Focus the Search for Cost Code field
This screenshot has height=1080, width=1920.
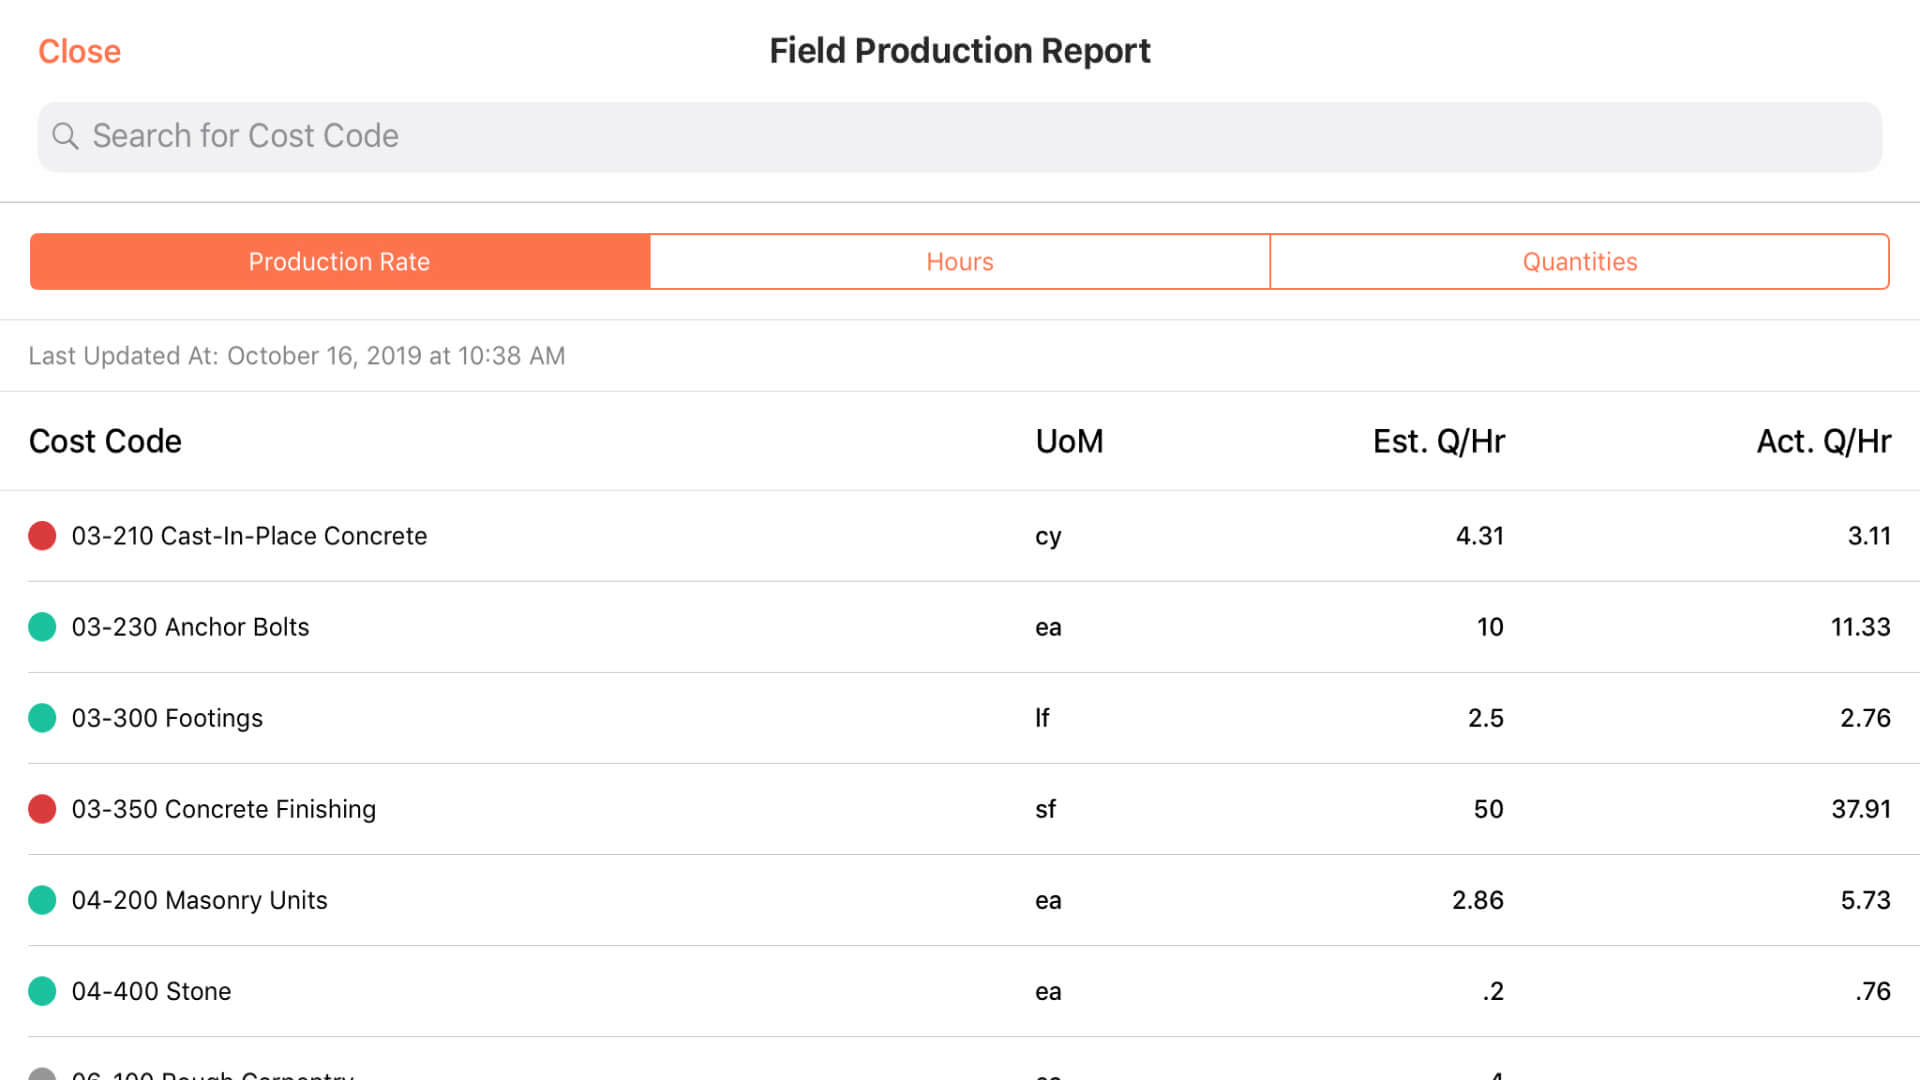coord(960,136)
